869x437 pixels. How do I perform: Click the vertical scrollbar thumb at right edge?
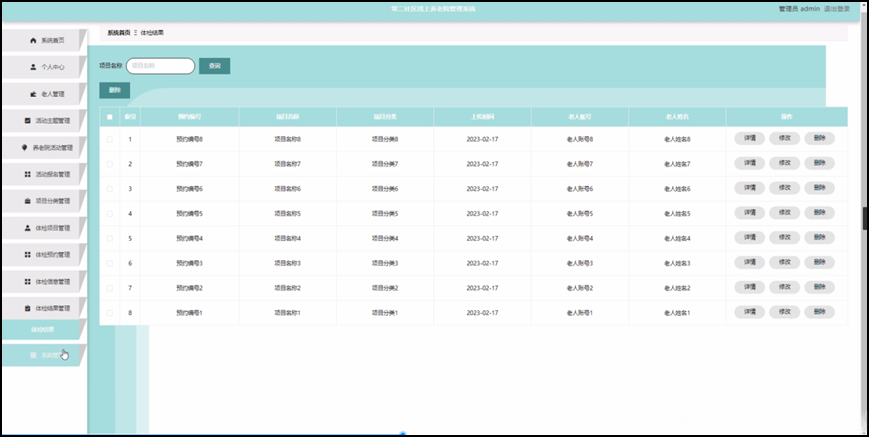coord(865,218)
